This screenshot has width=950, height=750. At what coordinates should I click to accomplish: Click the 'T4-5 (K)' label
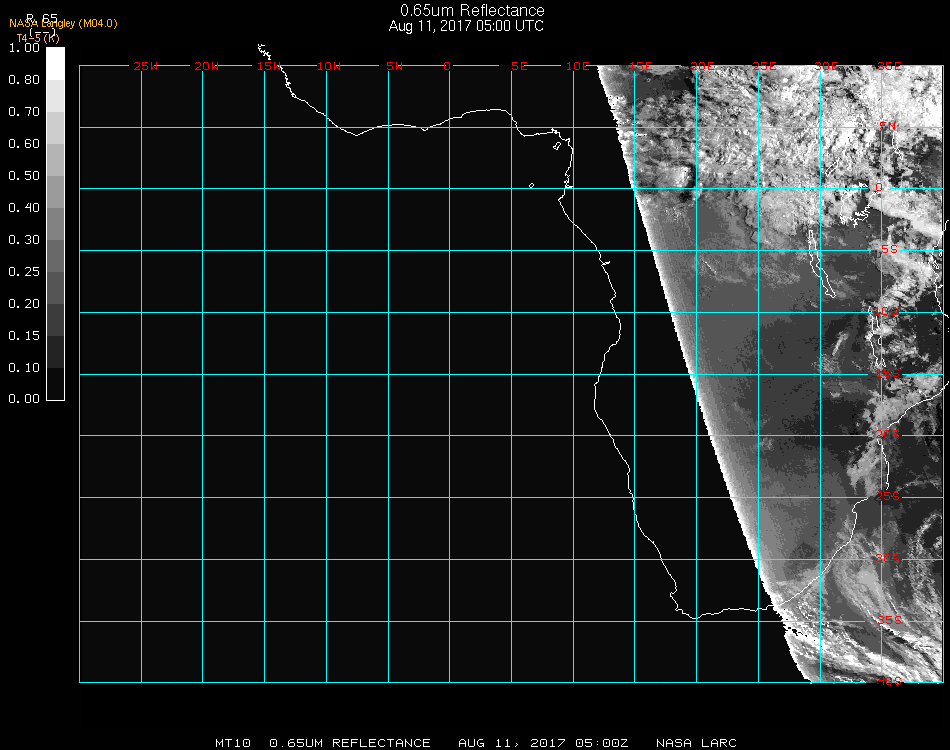click(x=38, y=38)
